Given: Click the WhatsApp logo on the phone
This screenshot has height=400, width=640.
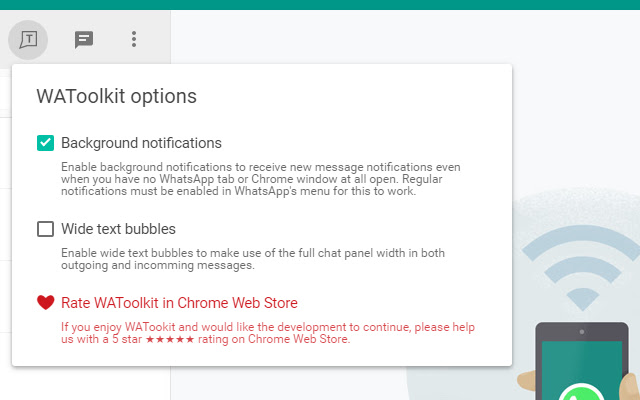Looking at the screenshot, I should [580, 392].
